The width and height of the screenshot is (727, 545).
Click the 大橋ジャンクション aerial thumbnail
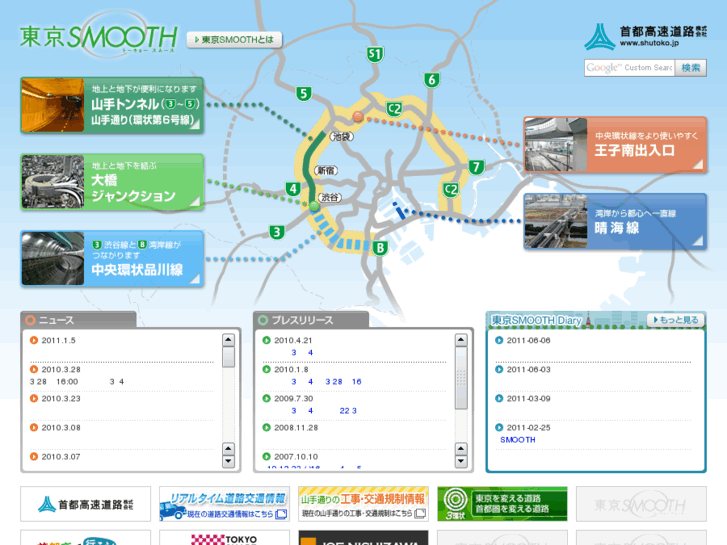coord(53,182)
